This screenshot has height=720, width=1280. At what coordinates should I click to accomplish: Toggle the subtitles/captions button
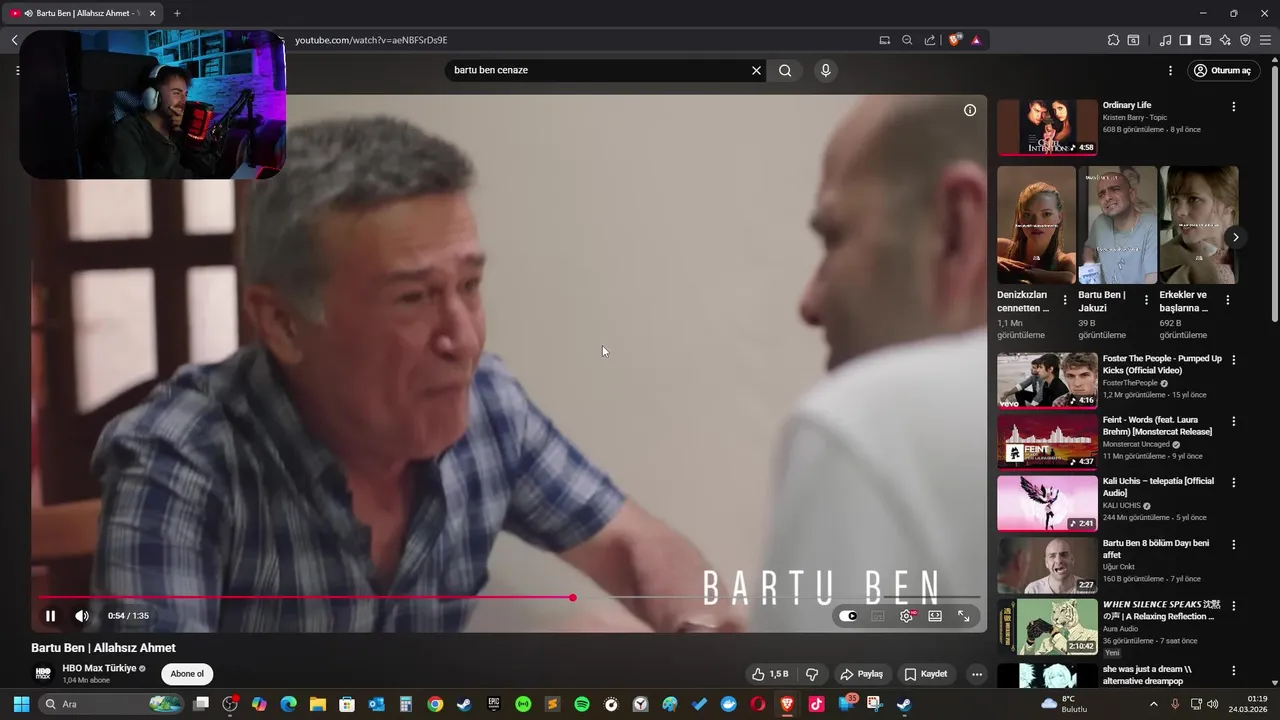point(878,616)
